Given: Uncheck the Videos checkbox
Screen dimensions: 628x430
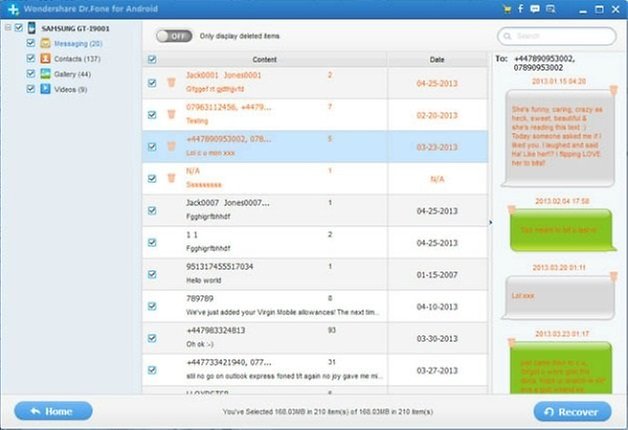Looking at the screenshot, I should [30, 88].
